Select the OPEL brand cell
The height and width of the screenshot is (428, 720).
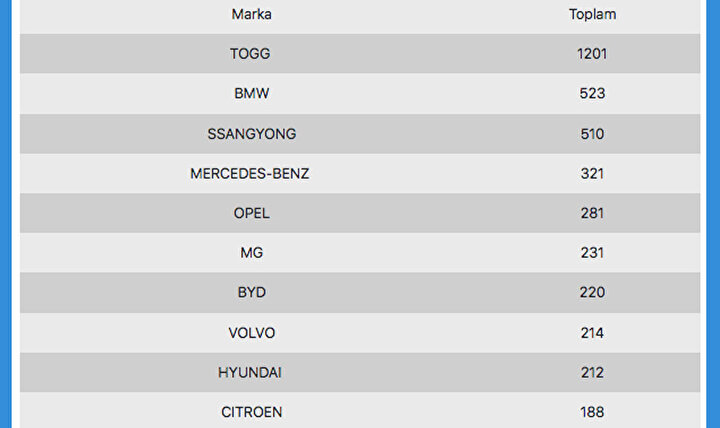[x=251, y=213]
